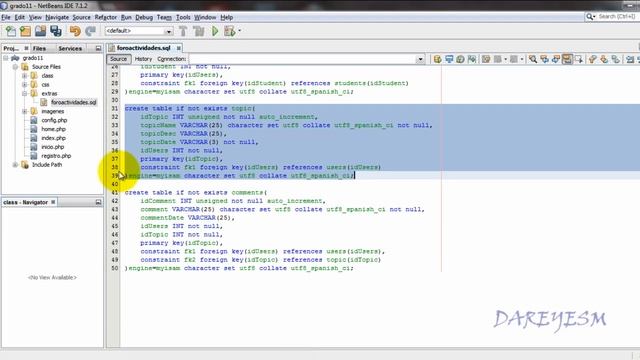640x360 pixels.
Task: Click the New File toolbar icon
Action: pos(11,31)
